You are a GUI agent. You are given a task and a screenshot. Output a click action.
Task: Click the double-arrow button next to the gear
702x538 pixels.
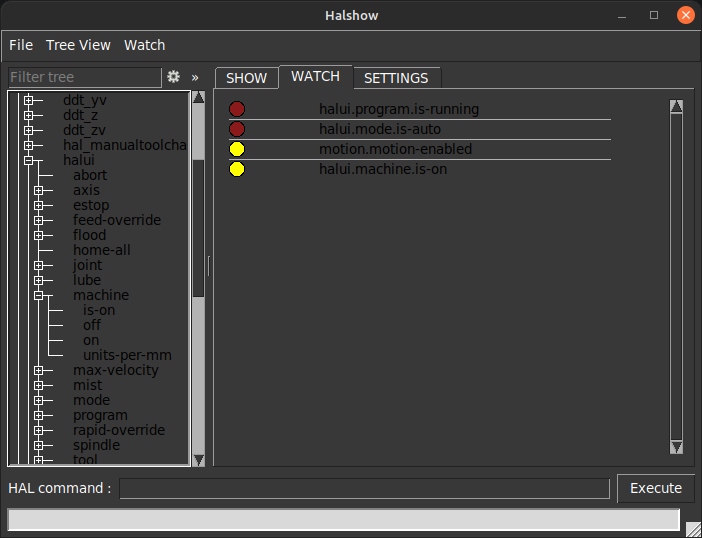click(x=195, y=77)
